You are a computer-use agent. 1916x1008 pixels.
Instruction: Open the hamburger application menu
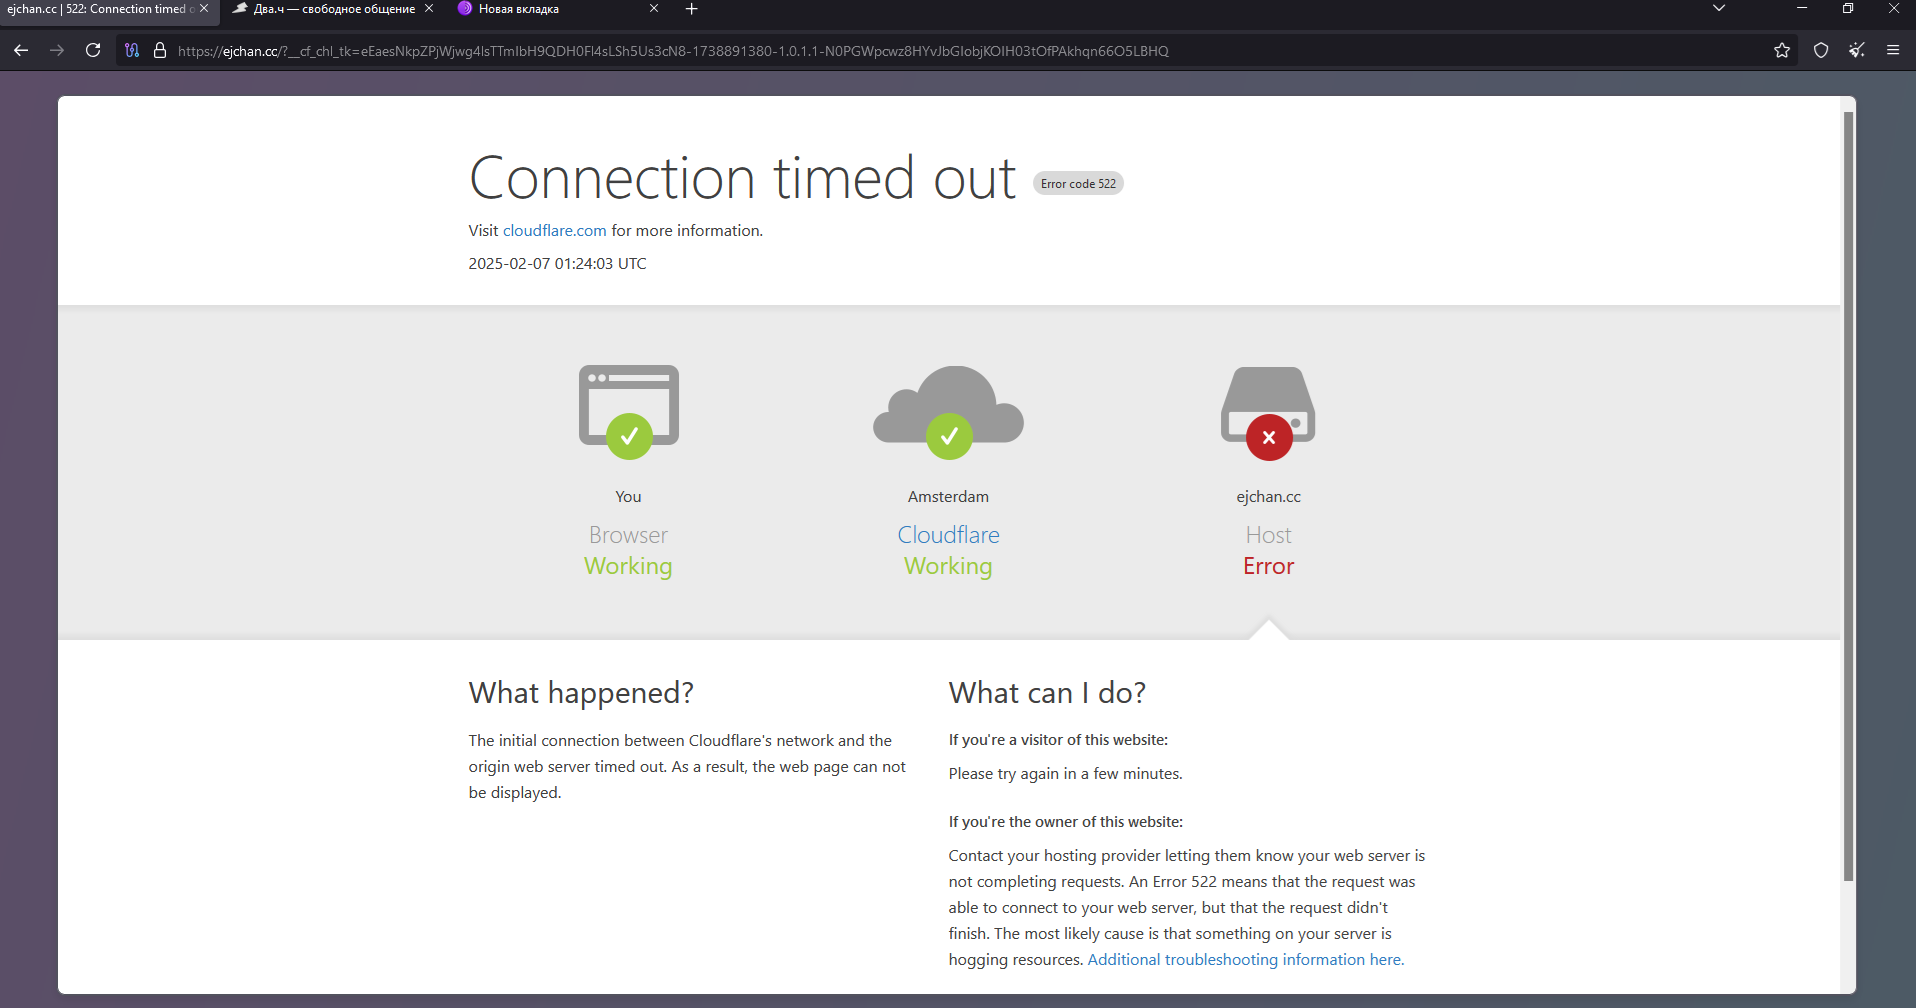(x=1893, y=50)
